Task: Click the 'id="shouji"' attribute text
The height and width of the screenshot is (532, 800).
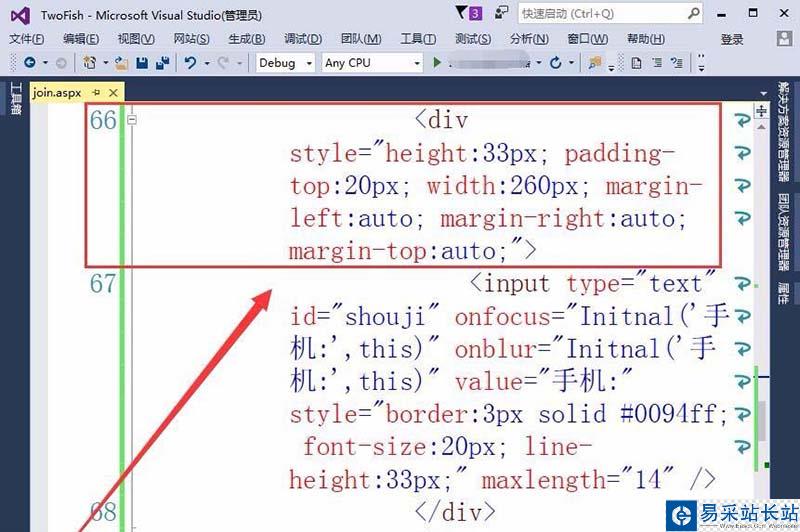Action: pos(364,316)
